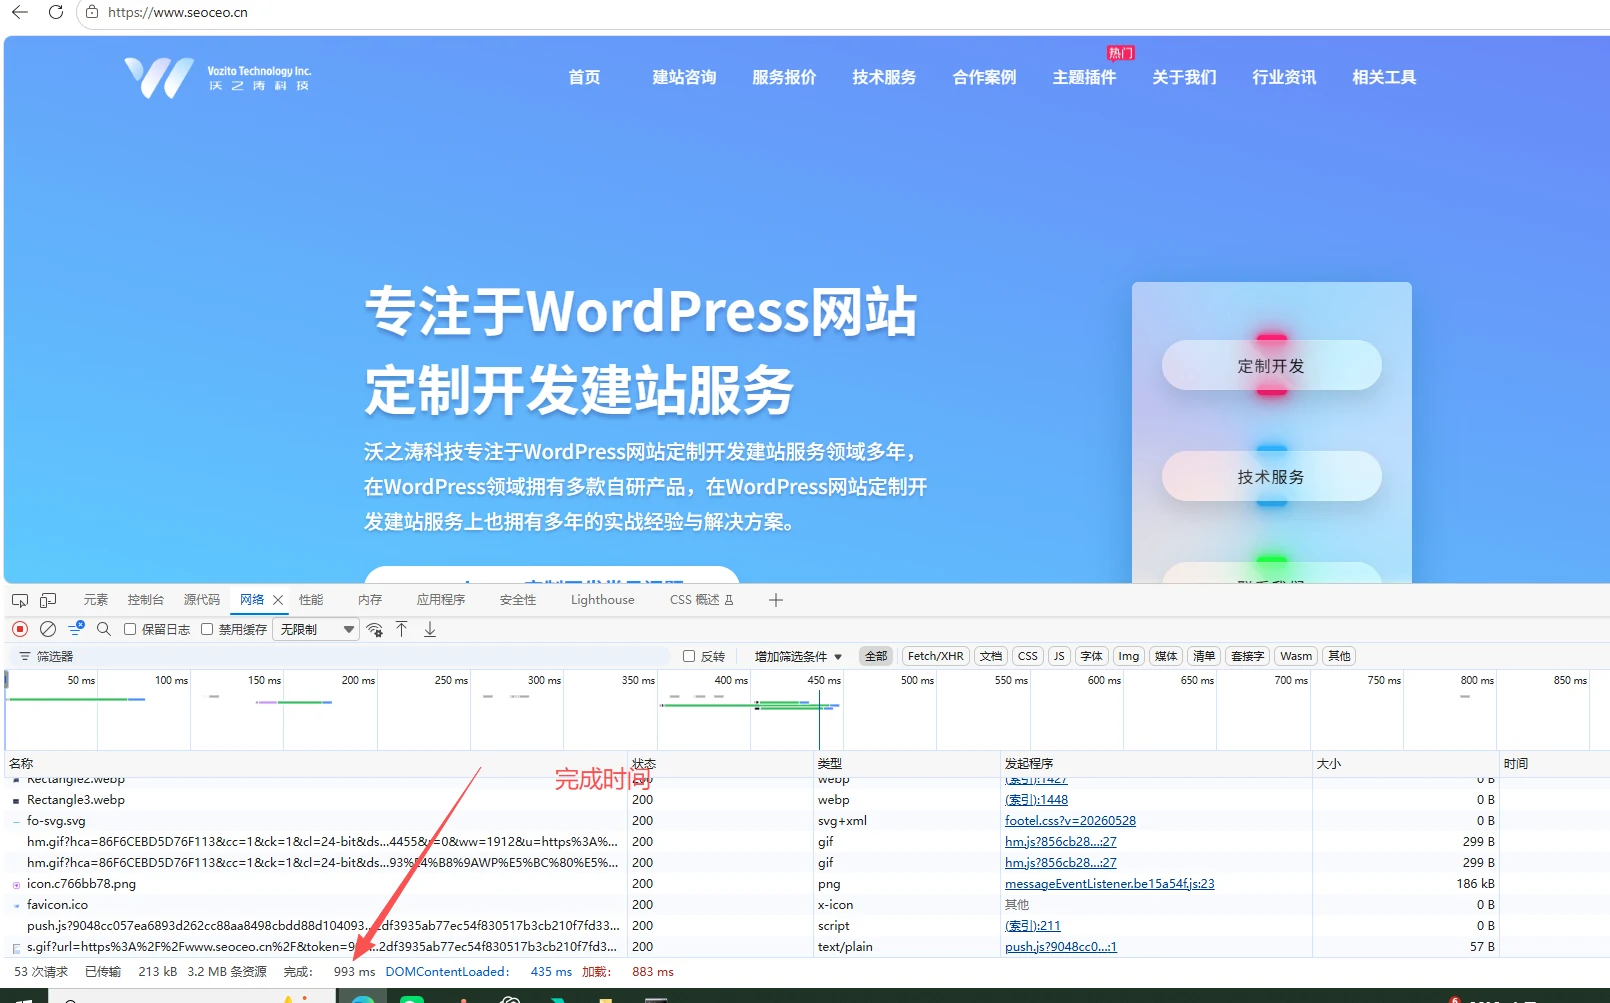Open network search magnifier icon
Viewport: 1610px width, 1003px height.
[104, 629]
